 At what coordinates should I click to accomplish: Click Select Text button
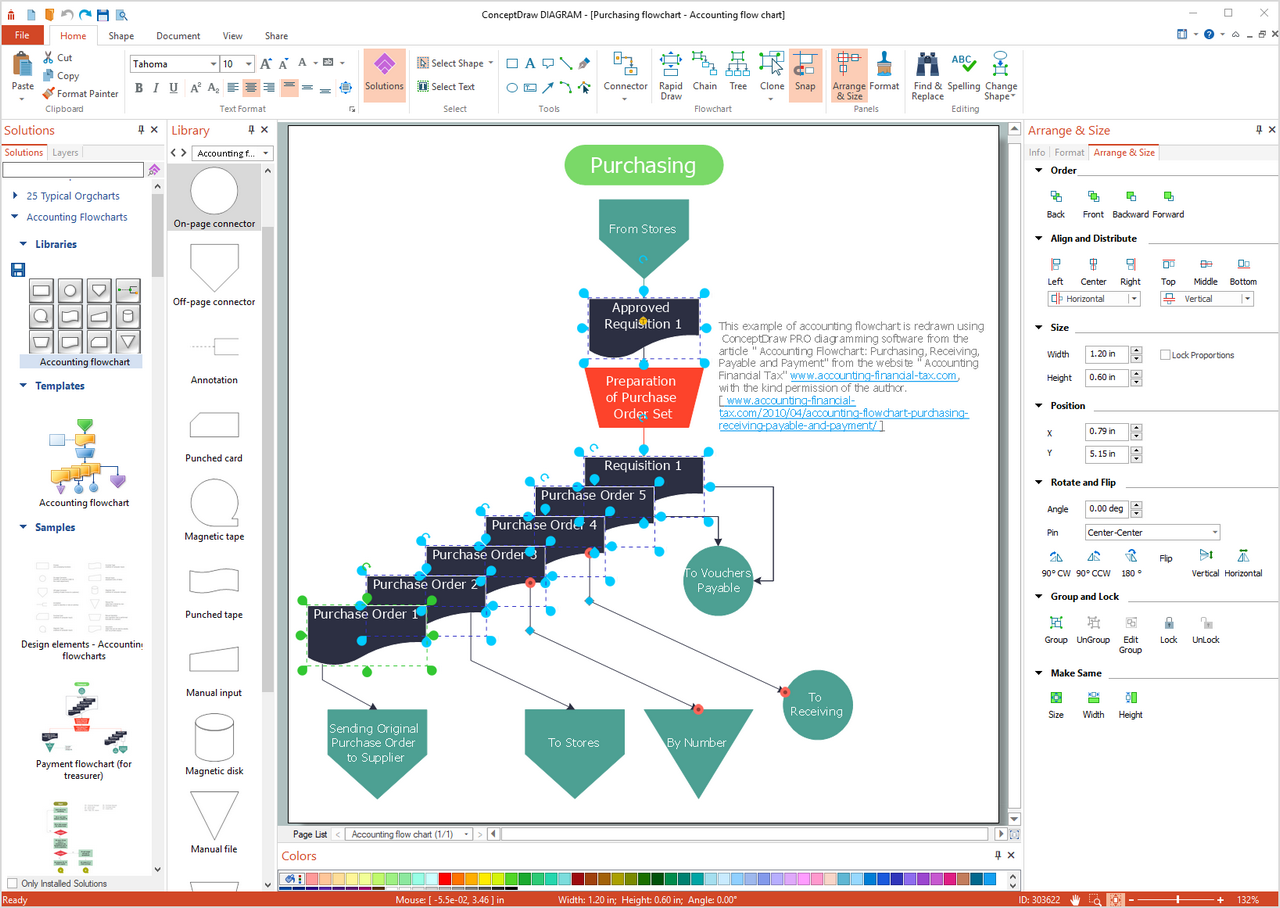click(446, 87)
